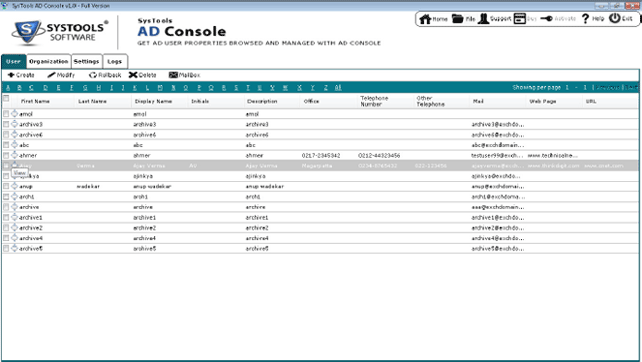Click mail abc@exchdomain cell
The height and width of the screenshot is (362, 642).
click(x=497, y=145)
